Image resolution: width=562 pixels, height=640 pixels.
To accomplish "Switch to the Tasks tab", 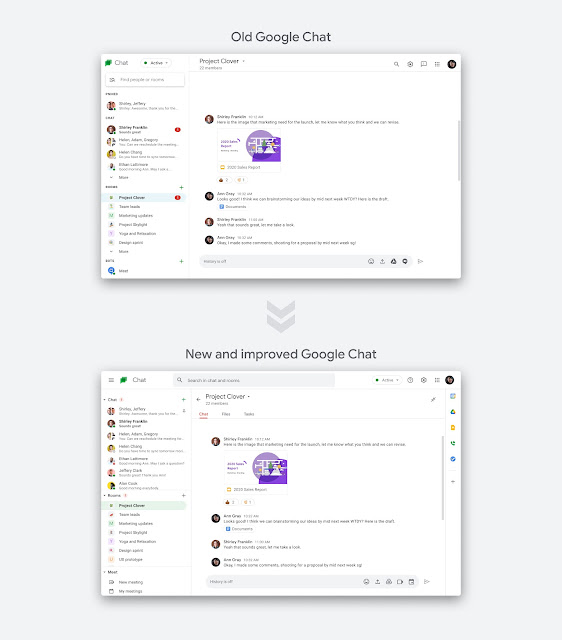I will coord(249,414).
